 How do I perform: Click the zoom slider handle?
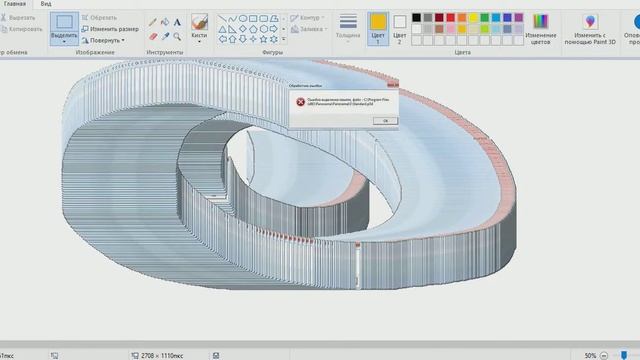pos(624,355)
